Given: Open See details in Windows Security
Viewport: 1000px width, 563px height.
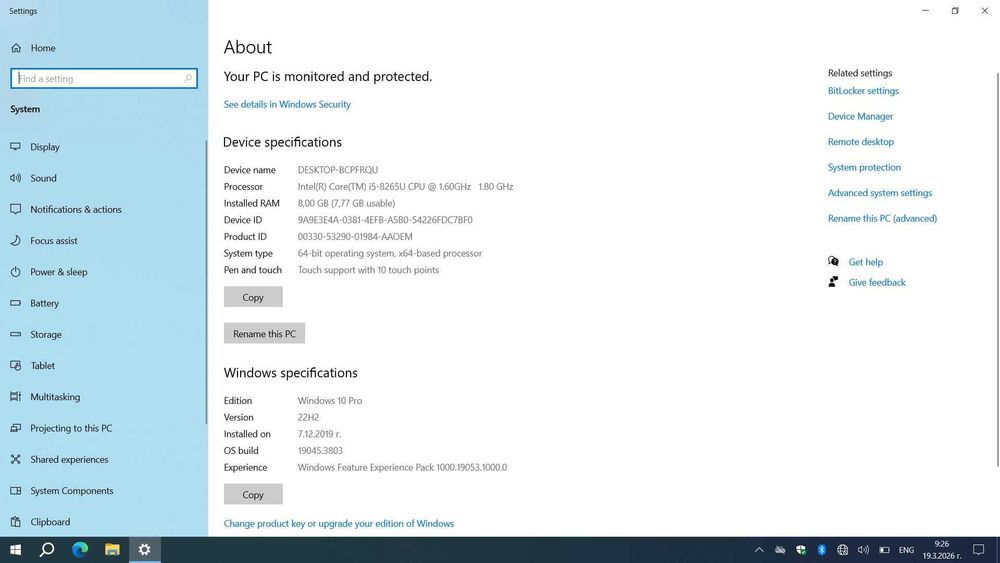Looking at the screenshot, I should coord(287,104).
